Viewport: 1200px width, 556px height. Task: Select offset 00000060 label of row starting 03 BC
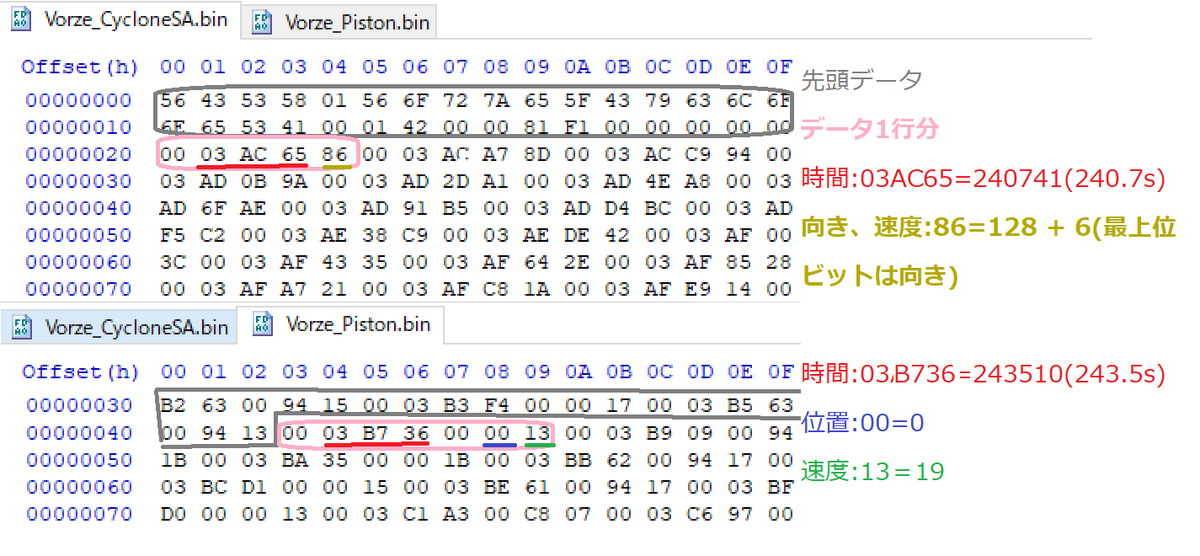click(x=79, y=486)
